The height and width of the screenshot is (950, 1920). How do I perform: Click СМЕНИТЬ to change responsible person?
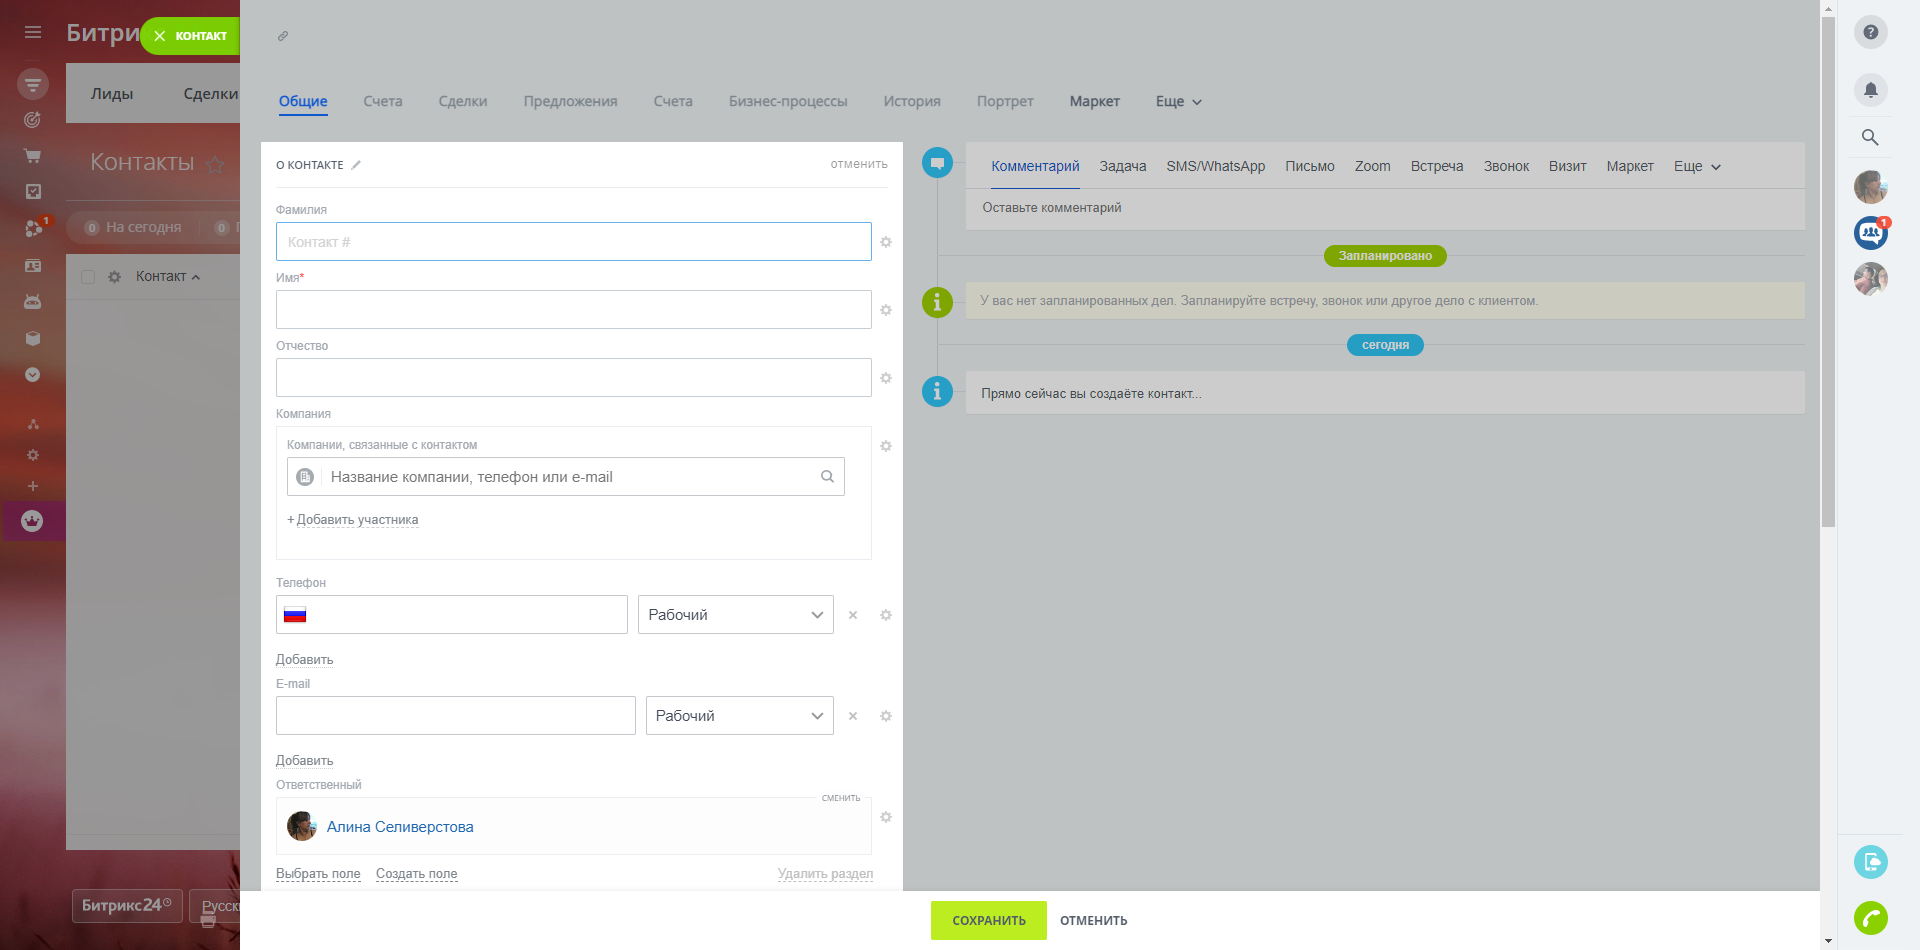tap(841, 798)
